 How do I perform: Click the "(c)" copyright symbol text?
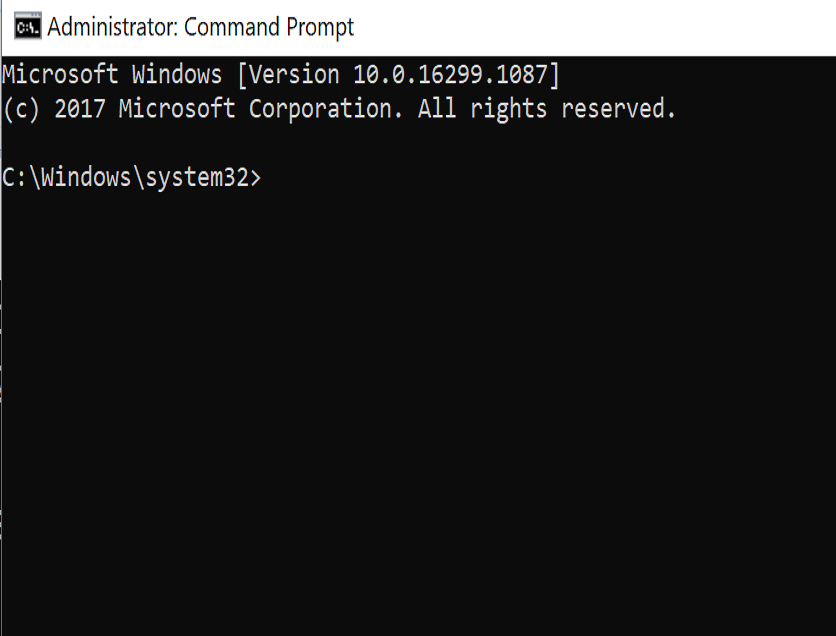[x=22, y=108]
